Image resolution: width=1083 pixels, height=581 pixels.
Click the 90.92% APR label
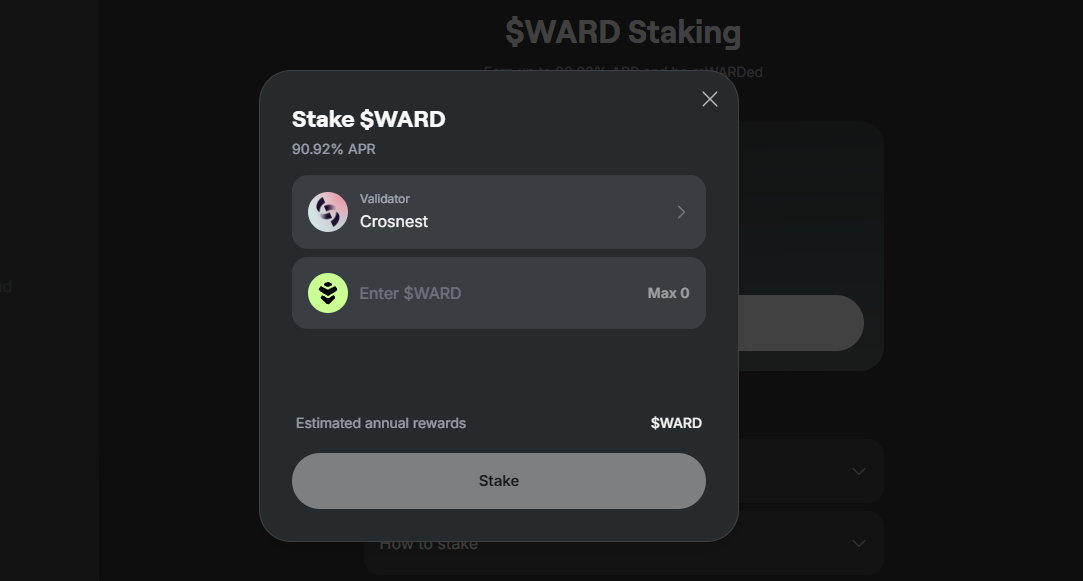(x=333, y=149)
